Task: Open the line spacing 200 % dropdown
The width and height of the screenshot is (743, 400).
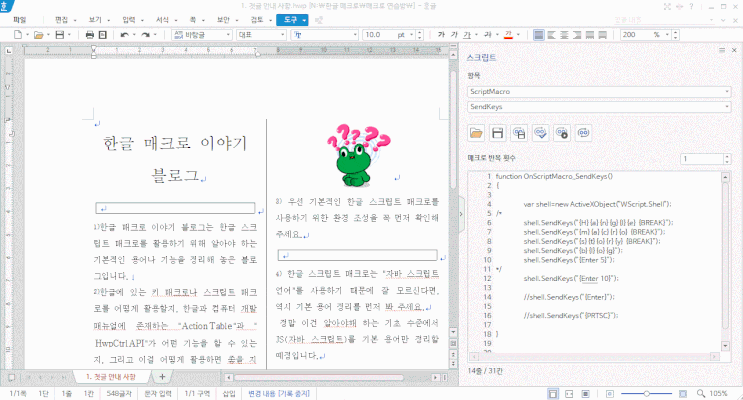Action: tap(667, 35)
